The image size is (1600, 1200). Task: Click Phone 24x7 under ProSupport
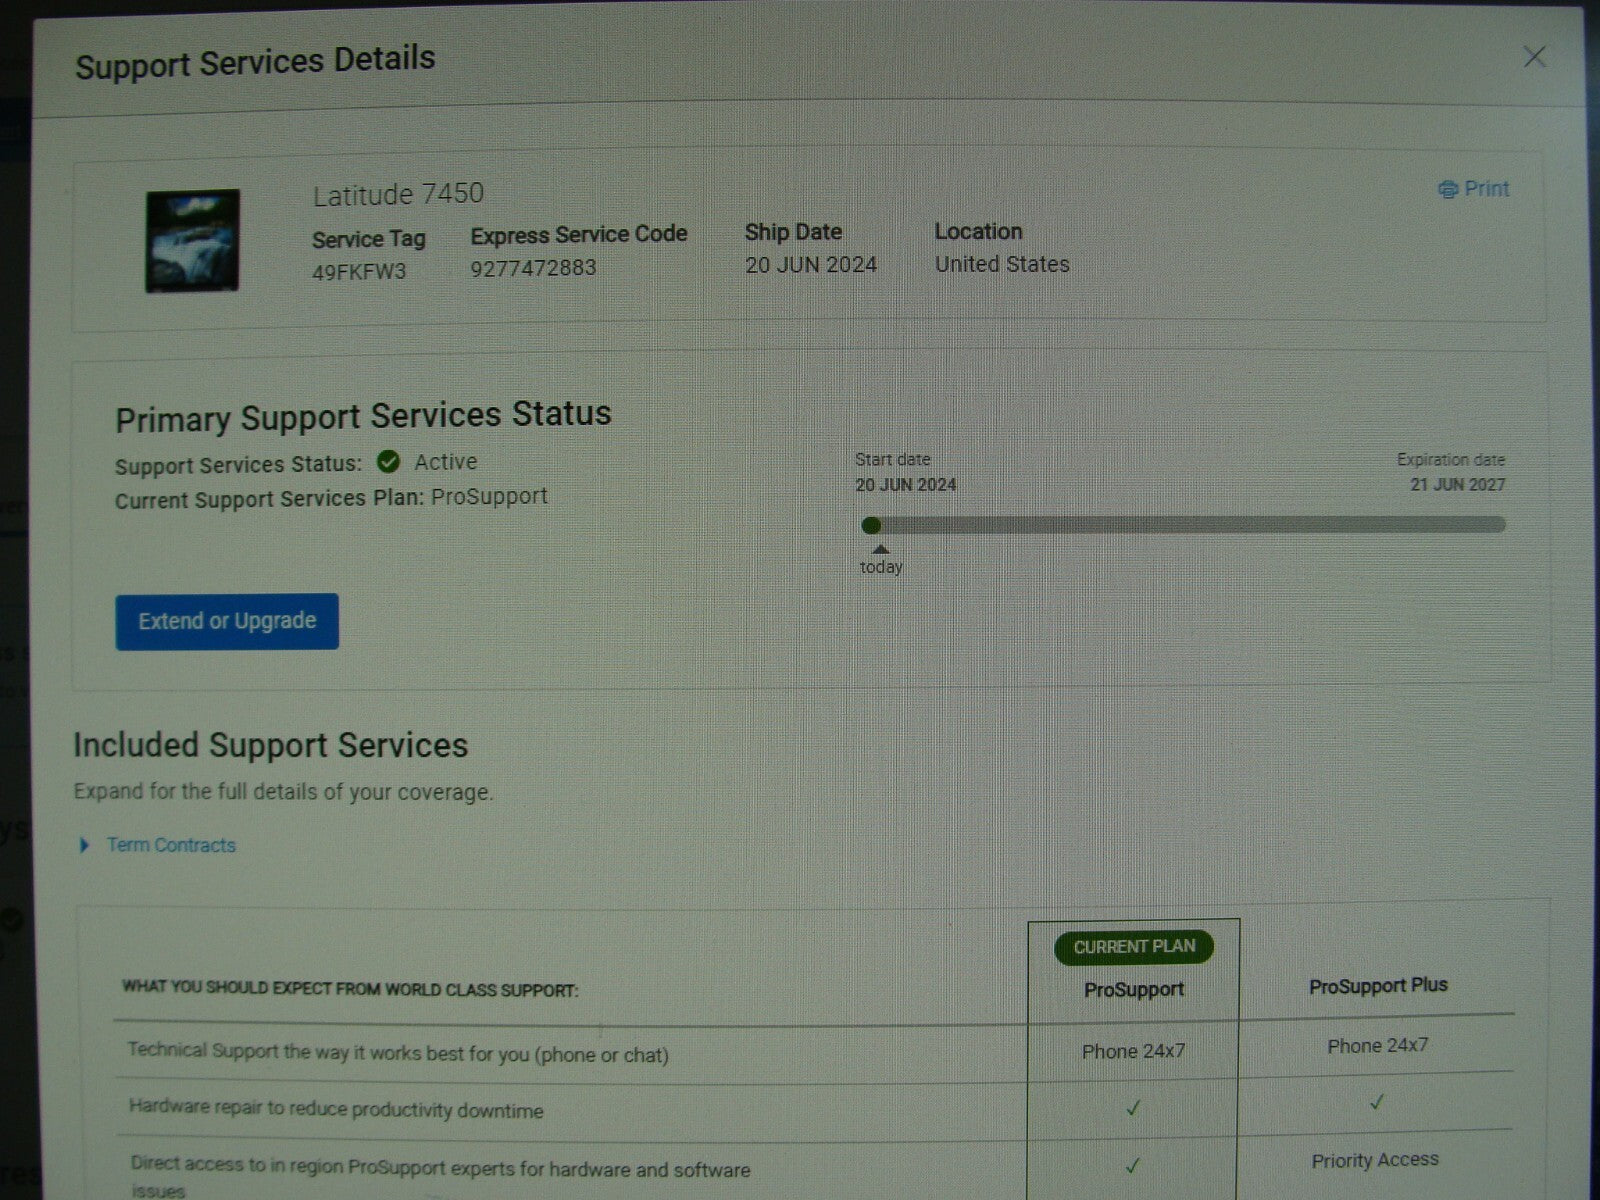1133,1051
